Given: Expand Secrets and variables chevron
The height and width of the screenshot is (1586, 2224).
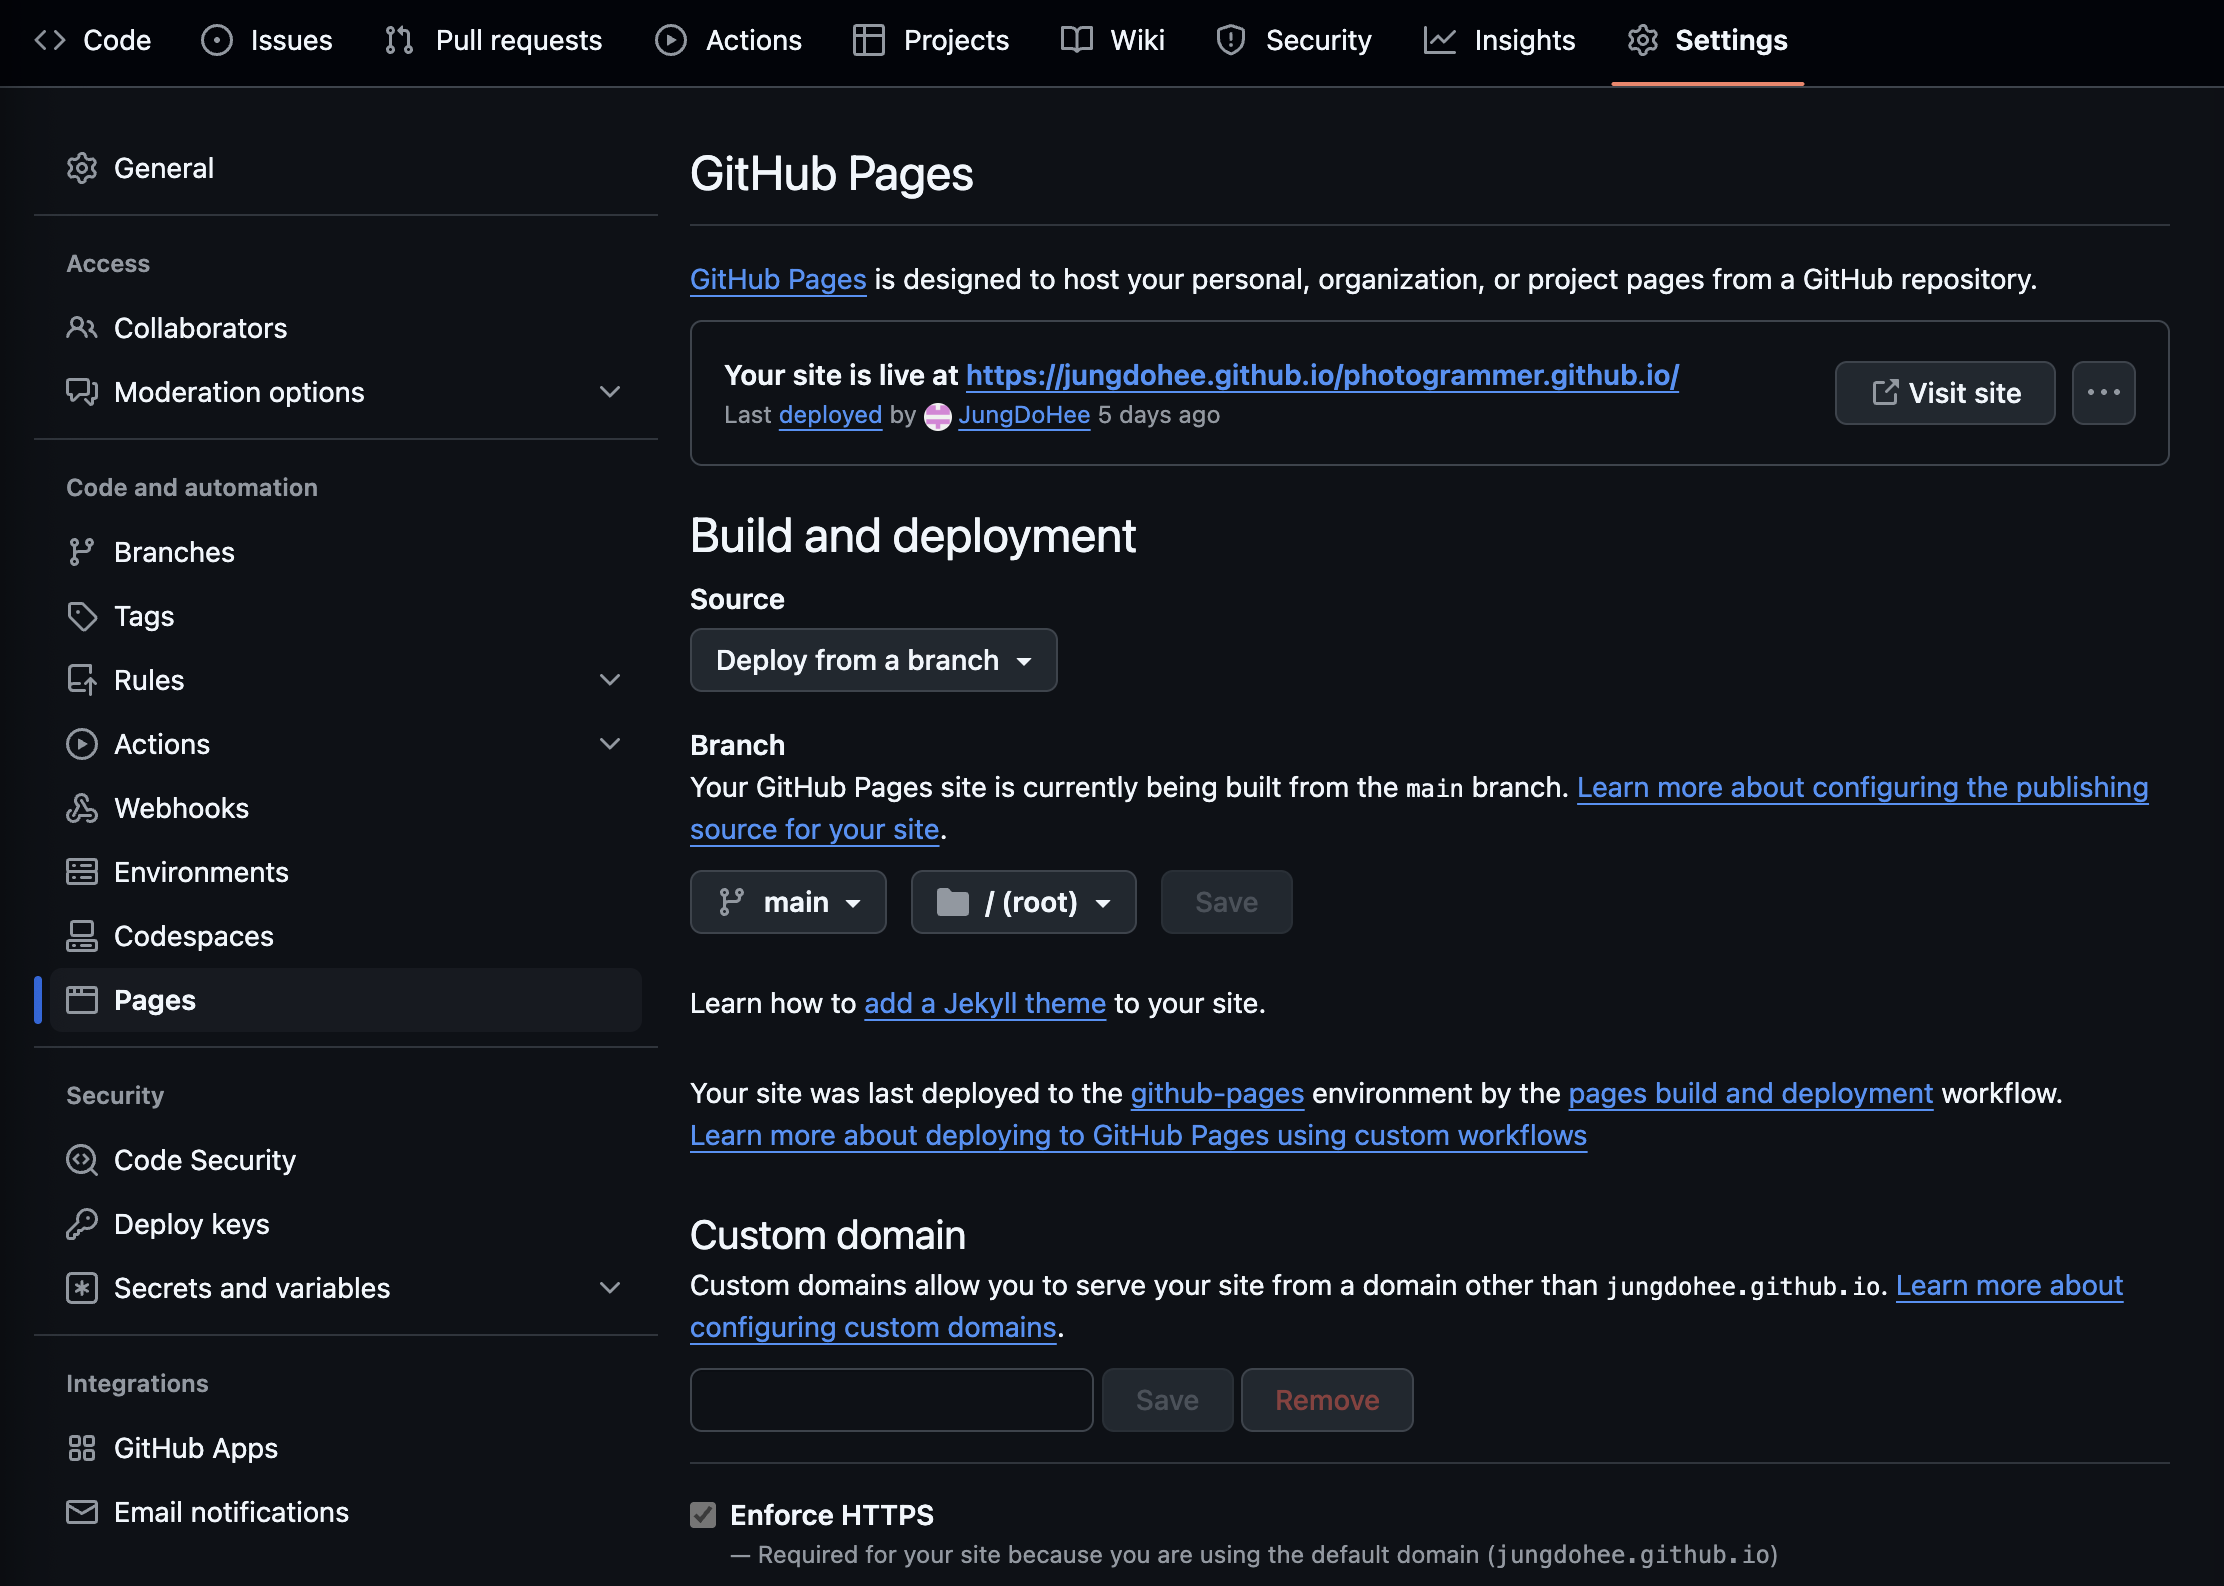Looking at the screenshot, I should 610,1288.
